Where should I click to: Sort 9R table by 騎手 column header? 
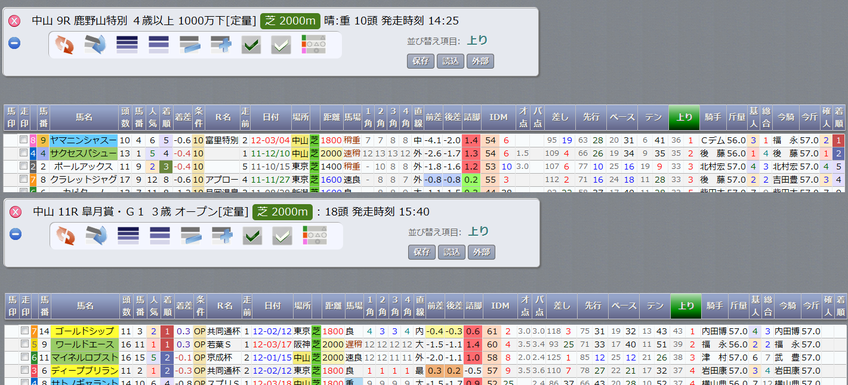click(x=713, y=117)
